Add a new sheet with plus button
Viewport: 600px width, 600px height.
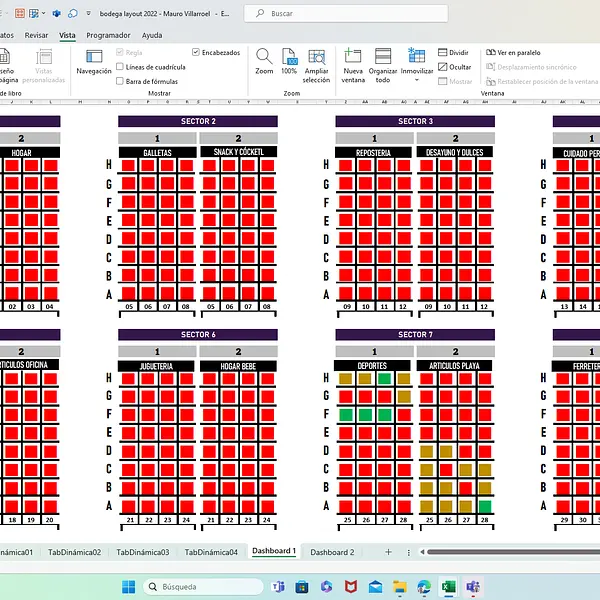click(x=388, y=552)
